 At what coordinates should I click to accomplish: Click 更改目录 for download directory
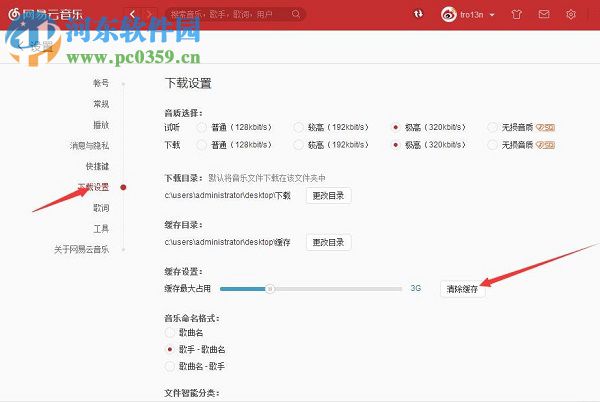(x=328, y=195)
